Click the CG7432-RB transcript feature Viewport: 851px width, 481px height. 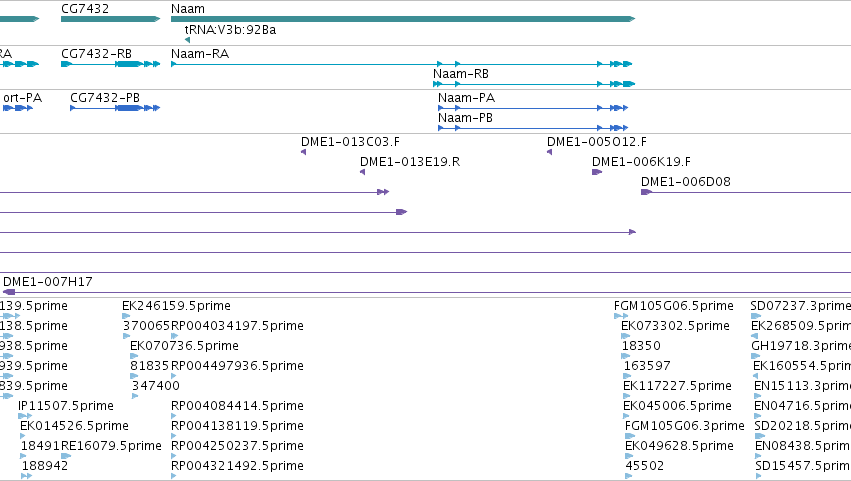[111, 64]
